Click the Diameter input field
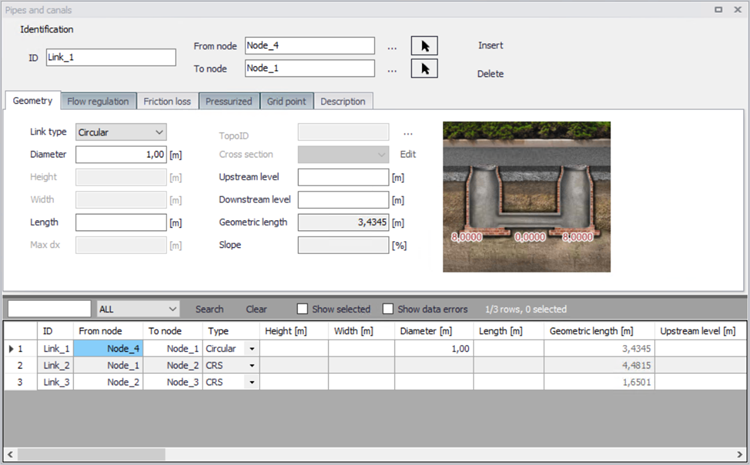Viewport: 750px width, 465px height. click(121, 155)
